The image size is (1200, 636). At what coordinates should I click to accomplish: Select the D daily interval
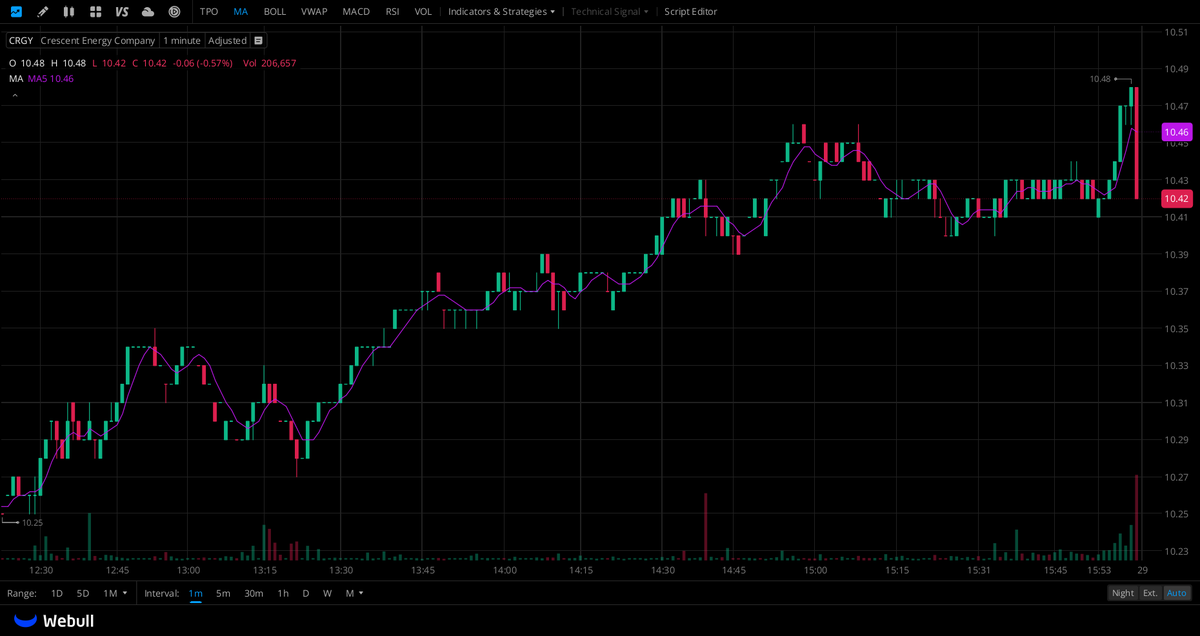[x=306, y=593]
